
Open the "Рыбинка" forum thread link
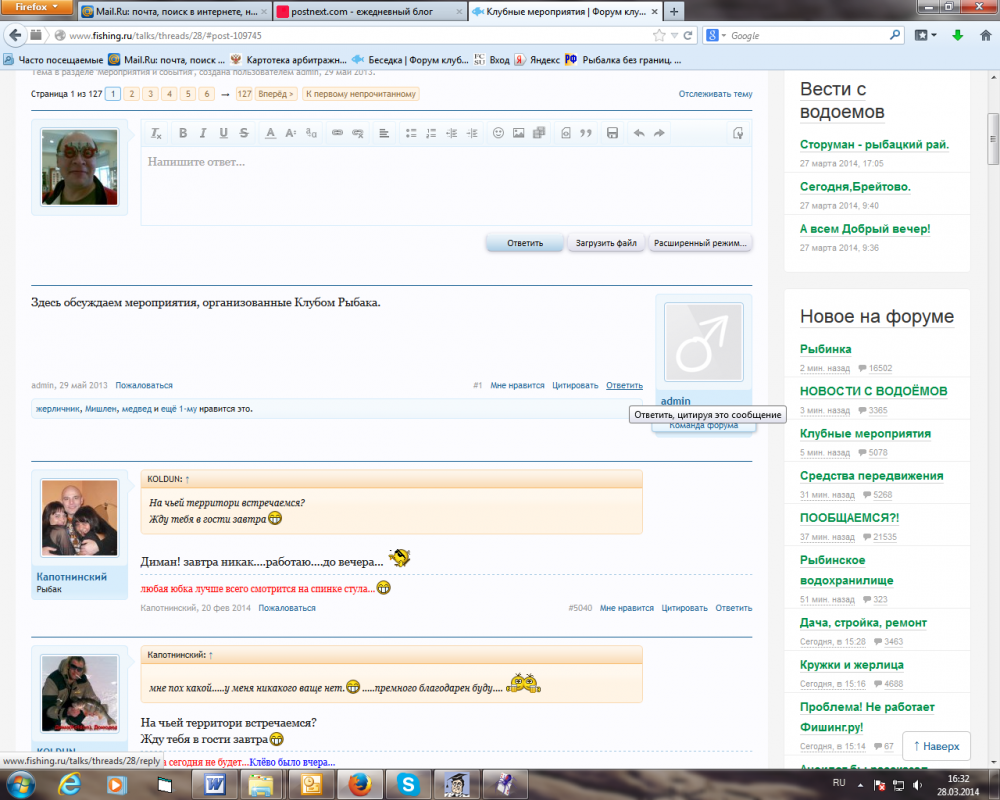coord(826,349)
